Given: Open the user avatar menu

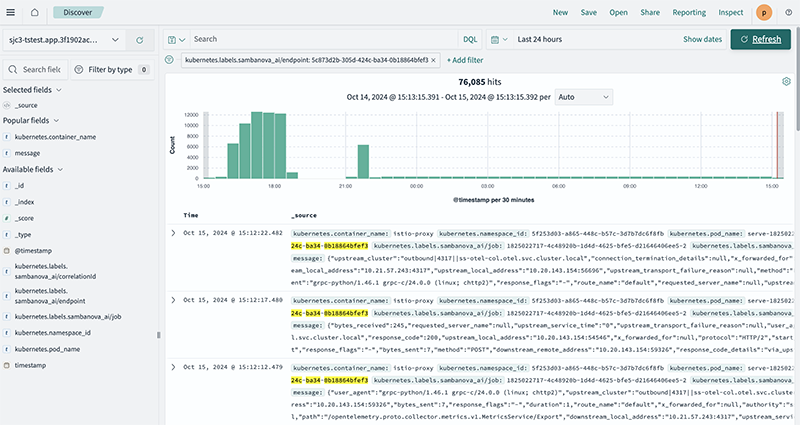Looking at the screenshot, I should [765, 13].
